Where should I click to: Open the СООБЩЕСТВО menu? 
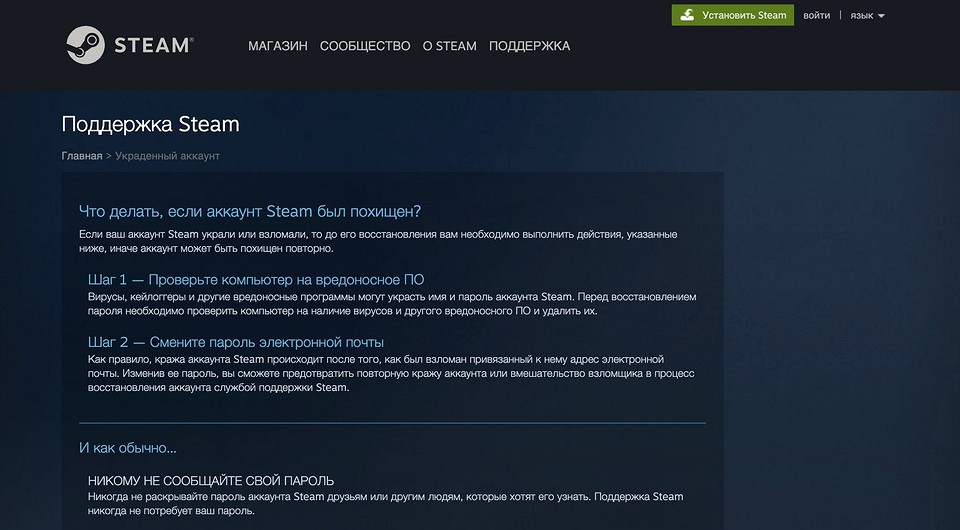[365, 46]
